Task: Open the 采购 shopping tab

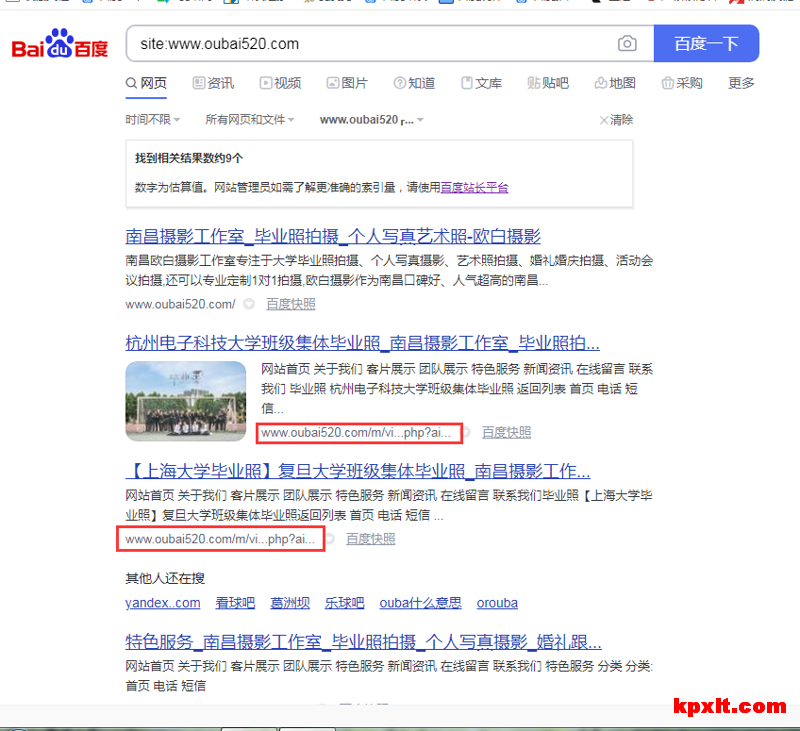Action: [x=682, y=83]
